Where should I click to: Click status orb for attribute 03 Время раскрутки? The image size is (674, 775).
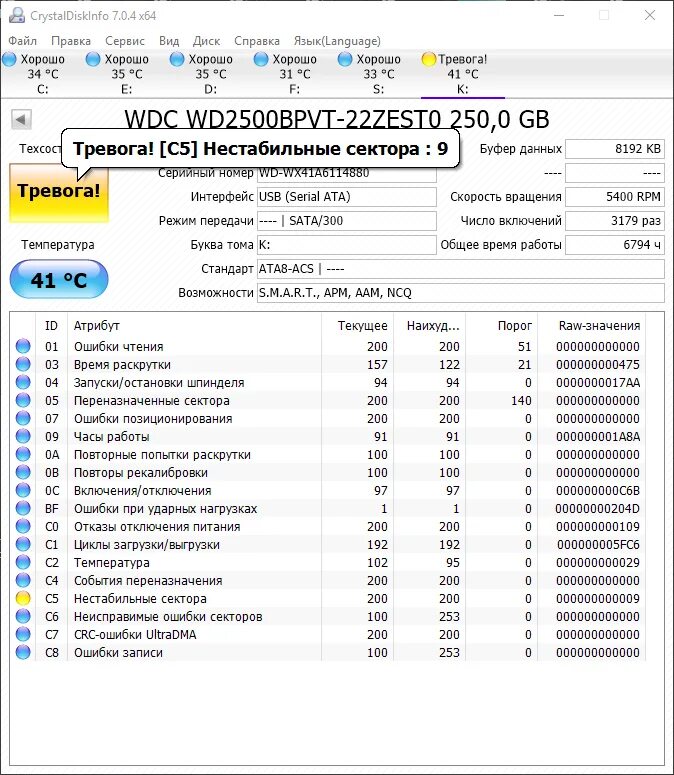[x=23, y=364]
